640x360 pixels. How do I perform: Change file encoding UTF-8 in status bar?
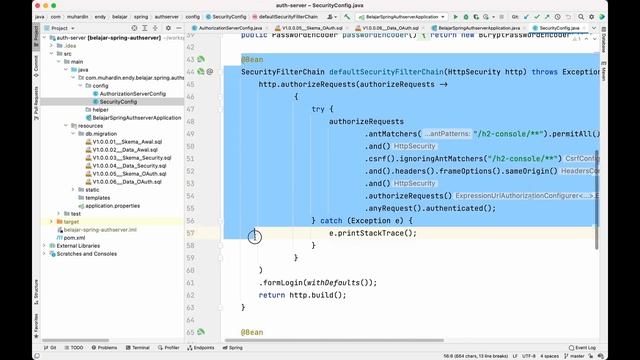click(529, 356)
